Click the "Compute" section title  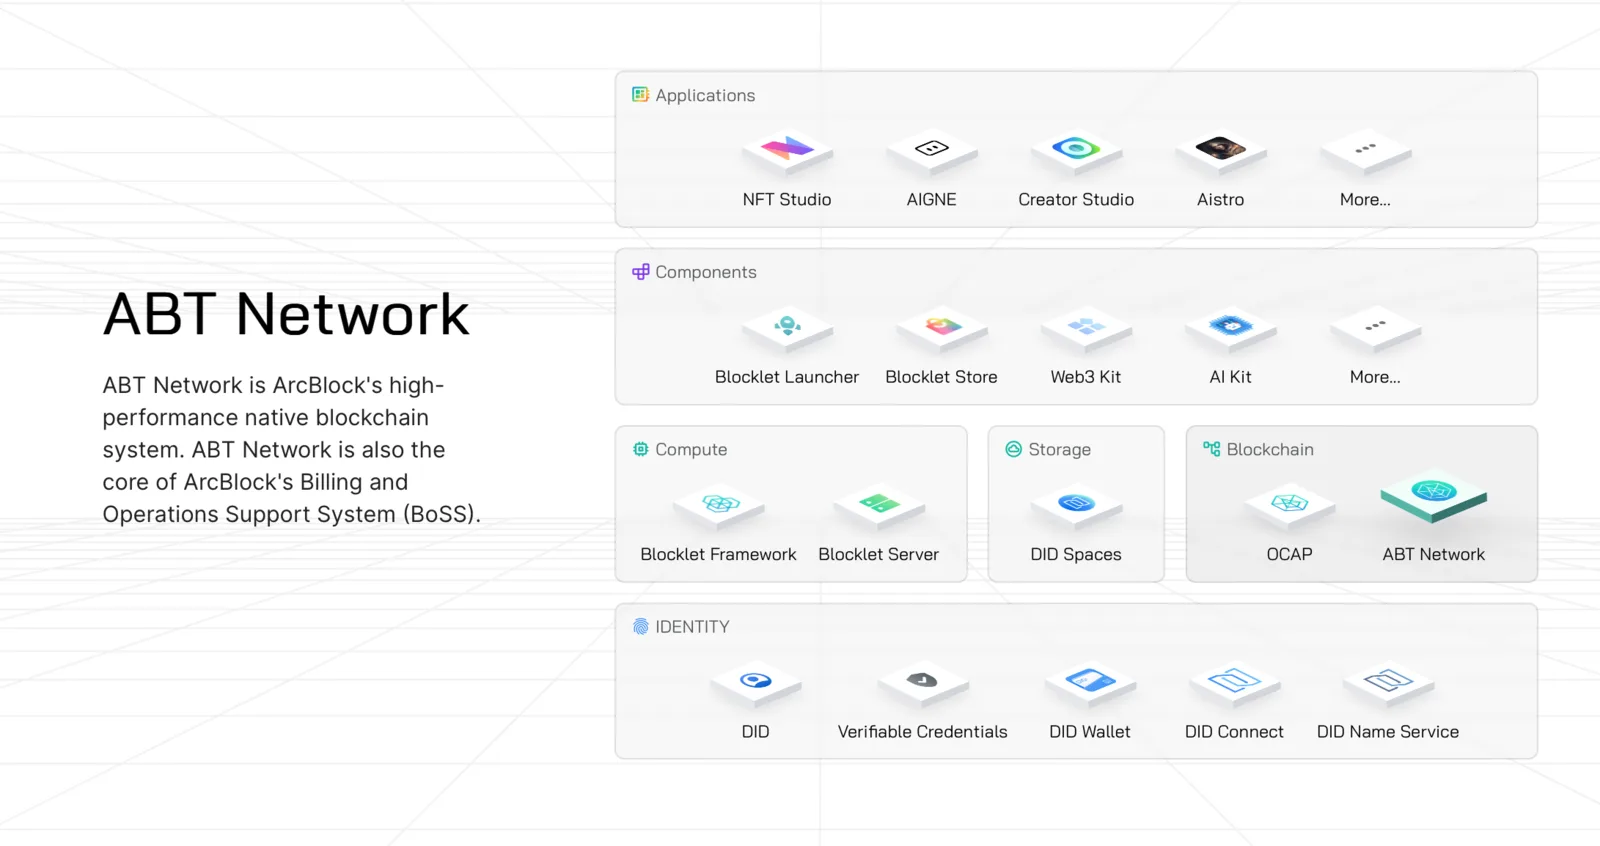pos(691,450)
